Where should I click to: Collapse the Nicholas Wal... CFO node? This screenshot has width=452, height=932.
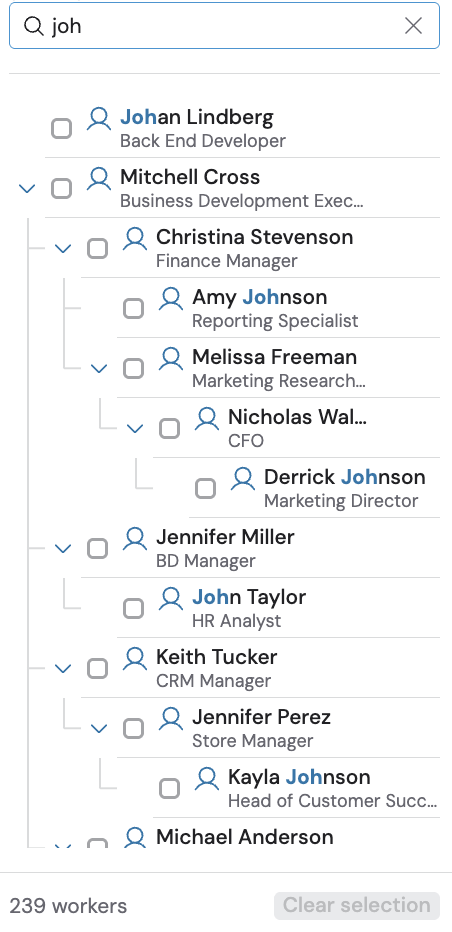point(135,429)
